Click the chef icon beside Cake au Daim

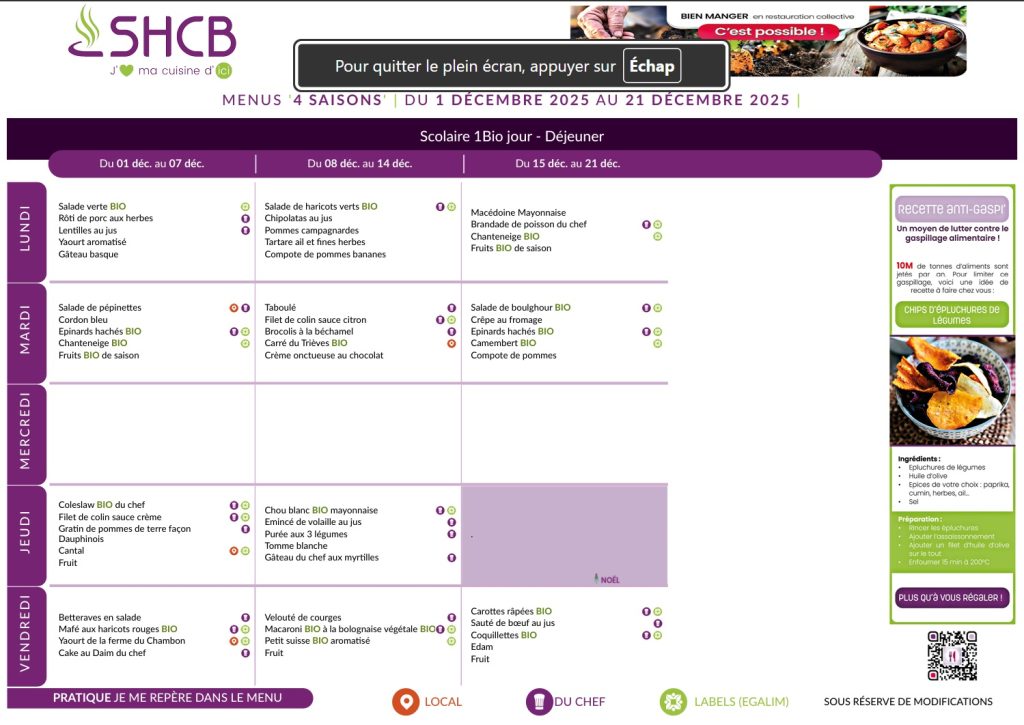[x=245, y=653]
